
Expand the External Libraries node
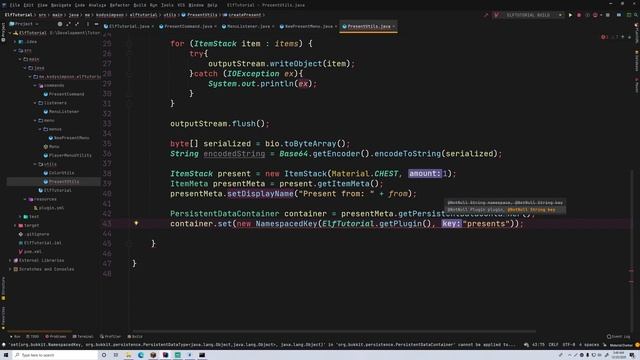10,260
